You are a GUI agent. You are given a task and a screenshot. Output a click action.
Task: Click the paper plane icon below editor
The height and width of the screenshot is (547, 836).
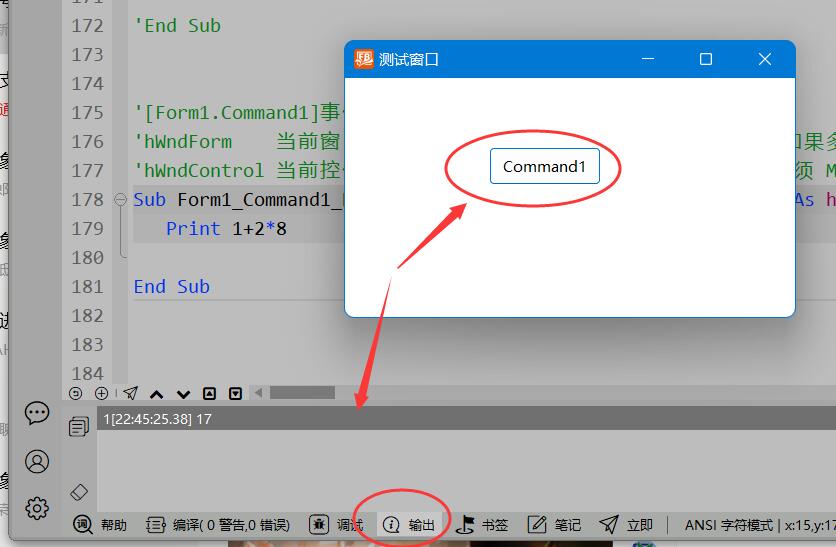[x=130, y=394]
